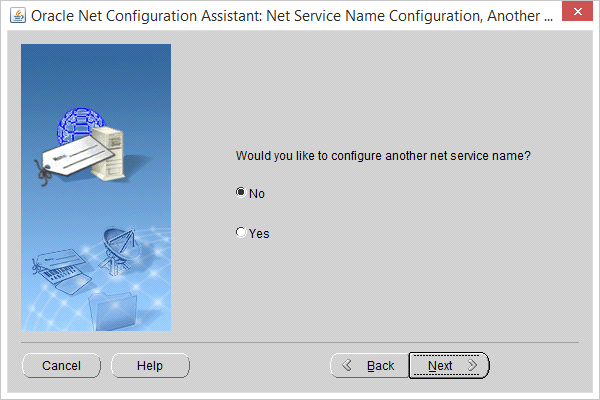
Task: Click the No option label
Action: pos(257,194)
